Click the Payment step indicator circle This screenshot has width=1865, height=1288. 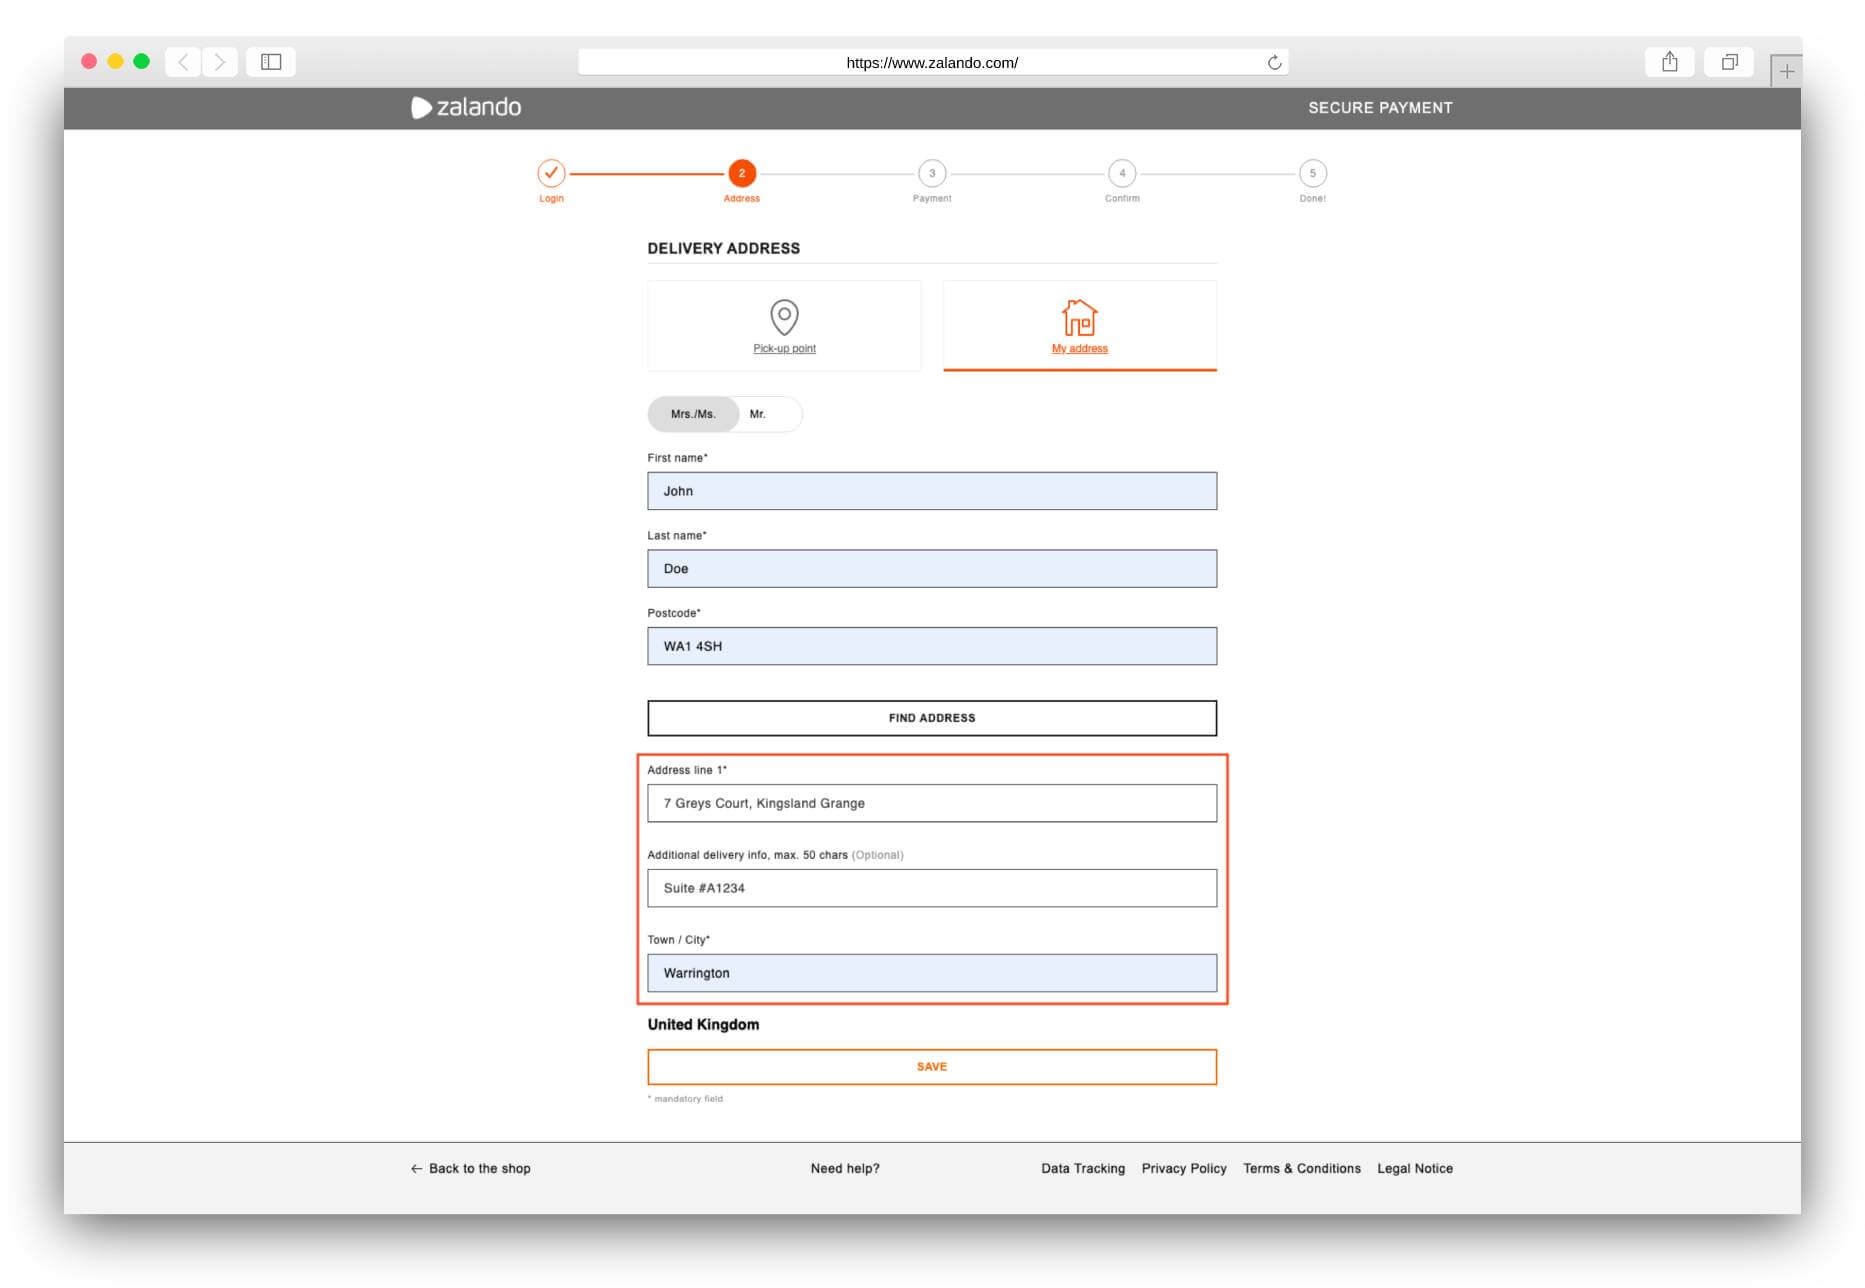[x=932, y=173]
